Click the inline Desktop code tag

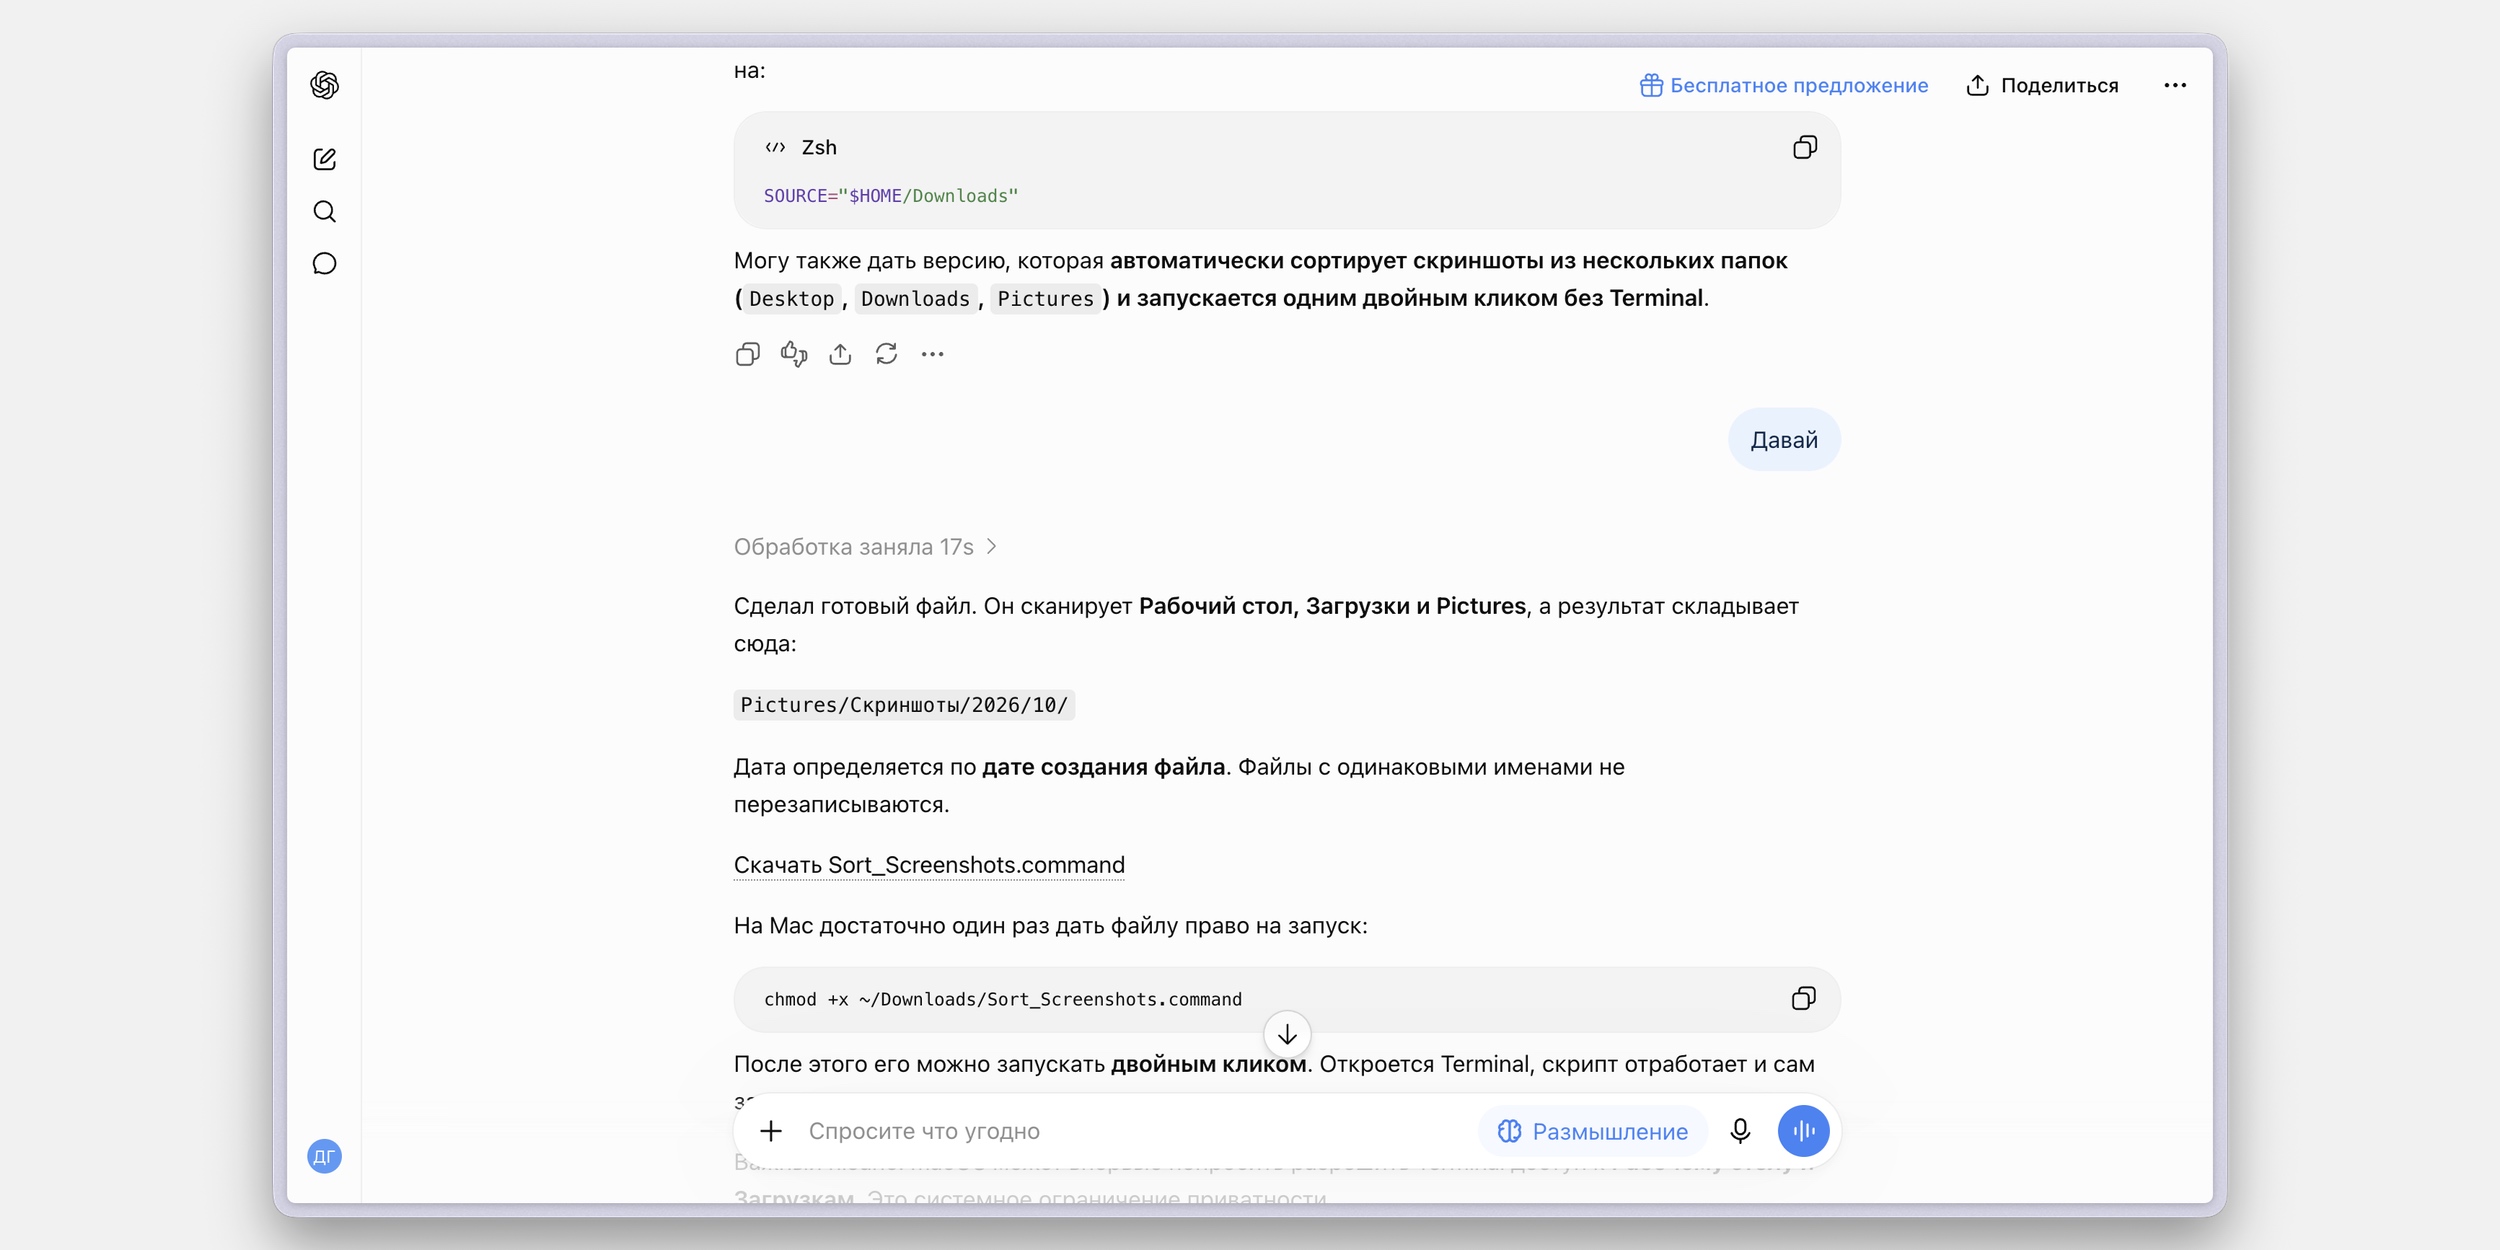791,299
